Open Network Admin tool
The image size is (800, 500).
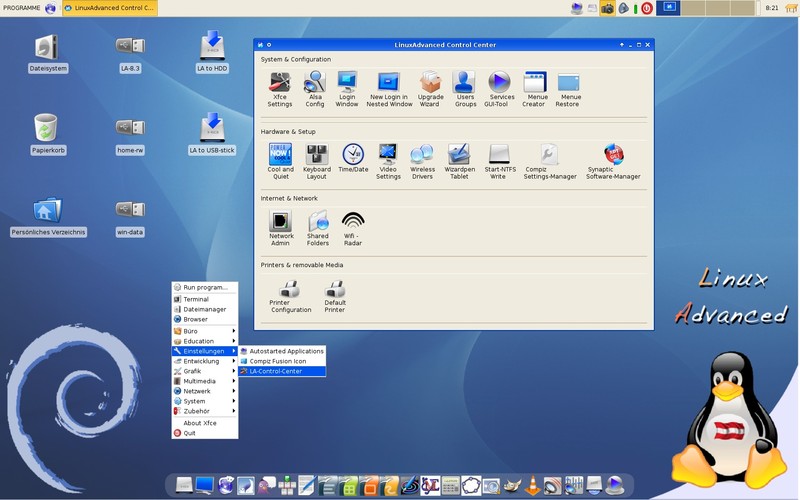pos(281,228)
